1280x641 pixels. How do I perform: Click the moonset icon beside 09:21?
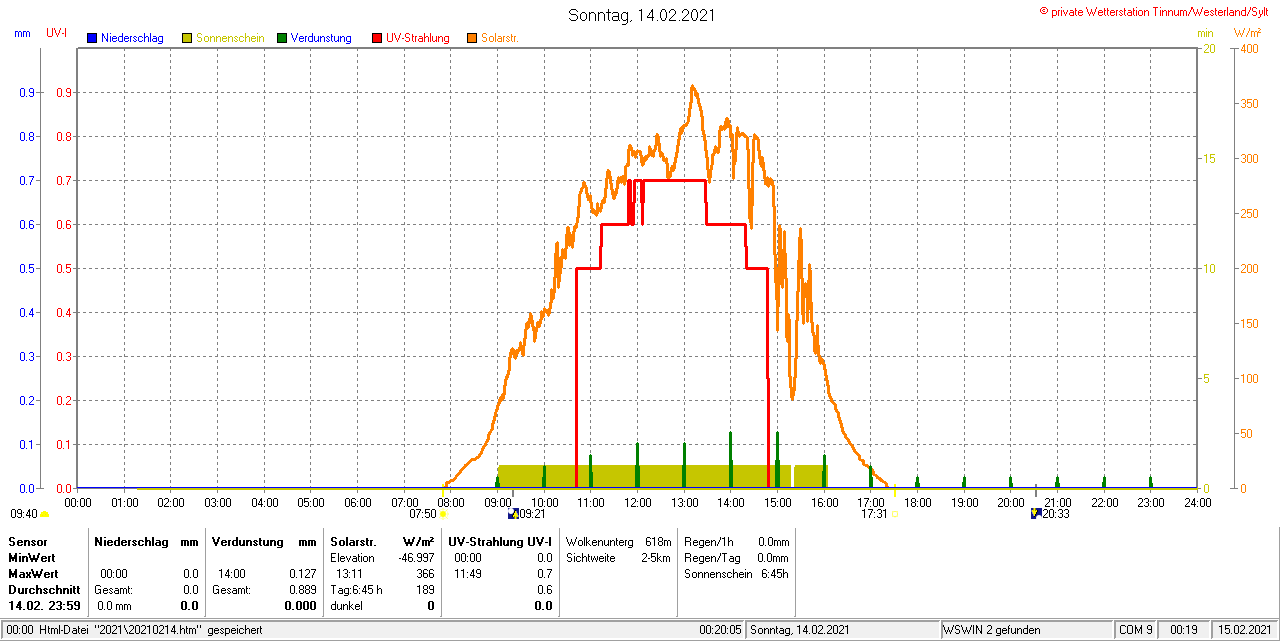click(513, 513)
